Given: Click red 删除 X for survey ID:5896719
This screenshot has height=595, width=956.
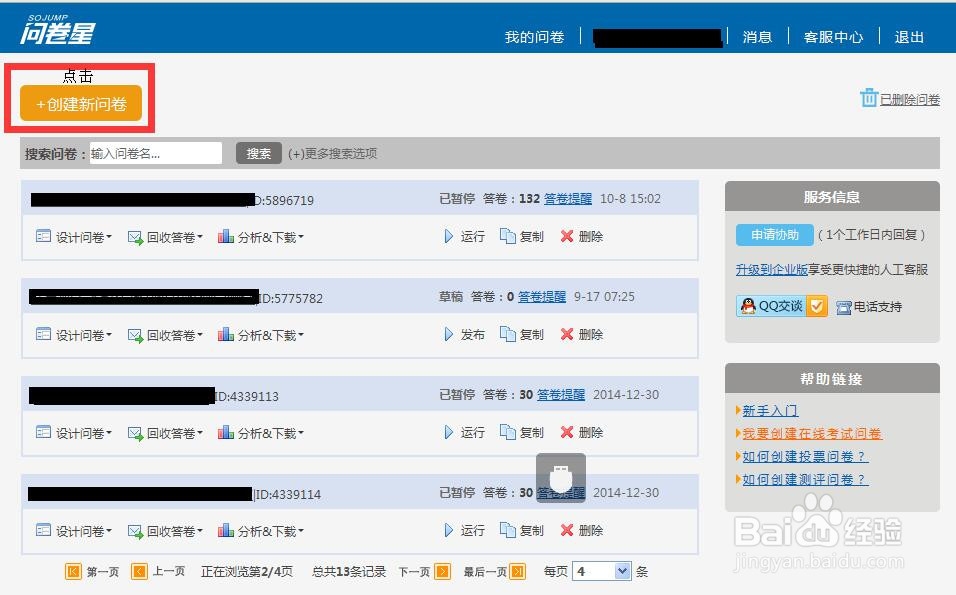Looking at the screenshot, I should (x=567, y=236).
